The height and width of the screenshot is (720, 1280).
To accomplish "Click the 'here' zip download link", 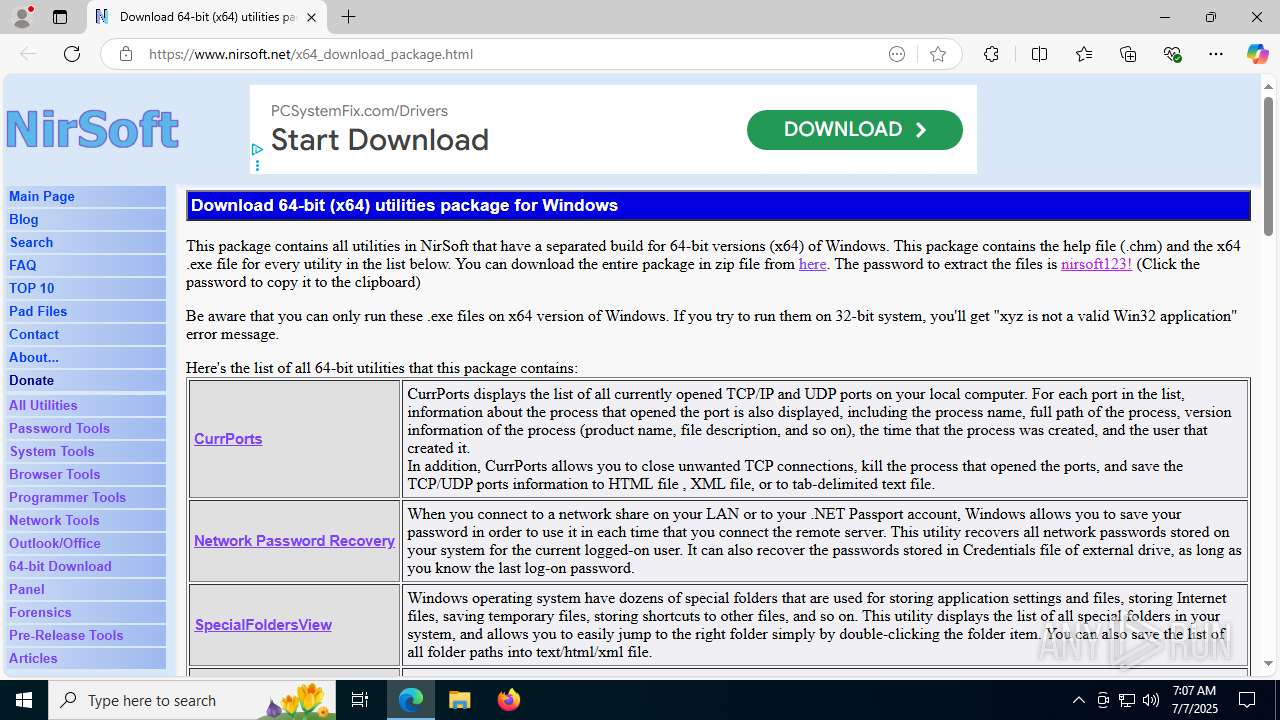I will (x=812, y=264).
